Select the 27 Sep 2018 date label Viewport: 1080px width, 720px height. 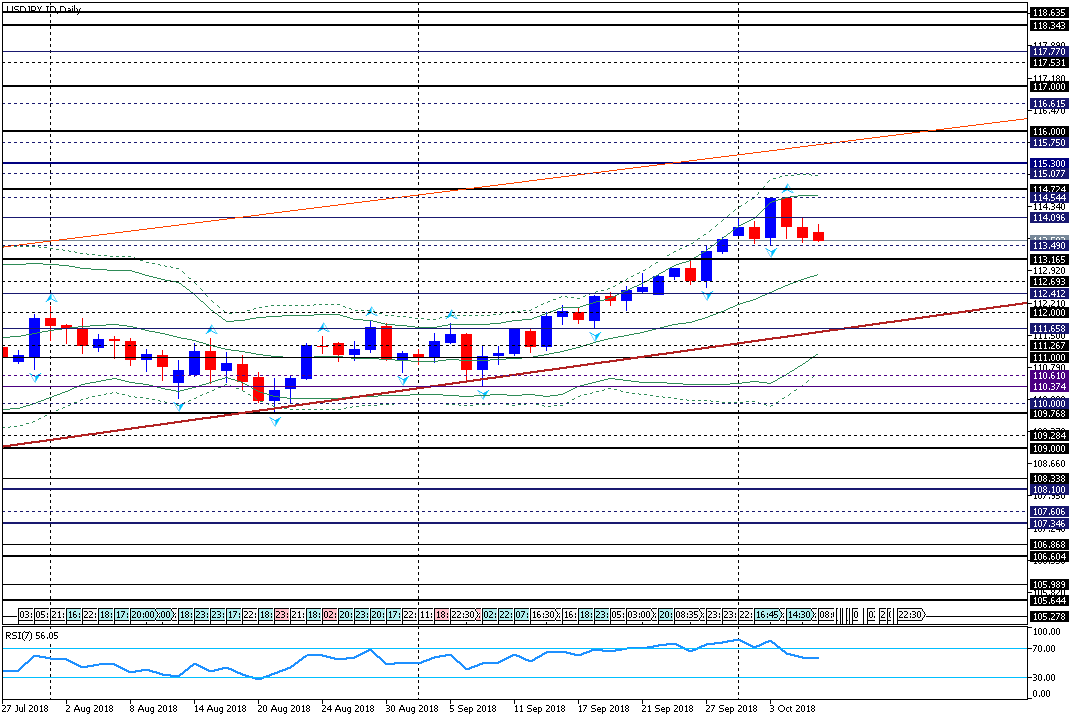coord(731,709)
